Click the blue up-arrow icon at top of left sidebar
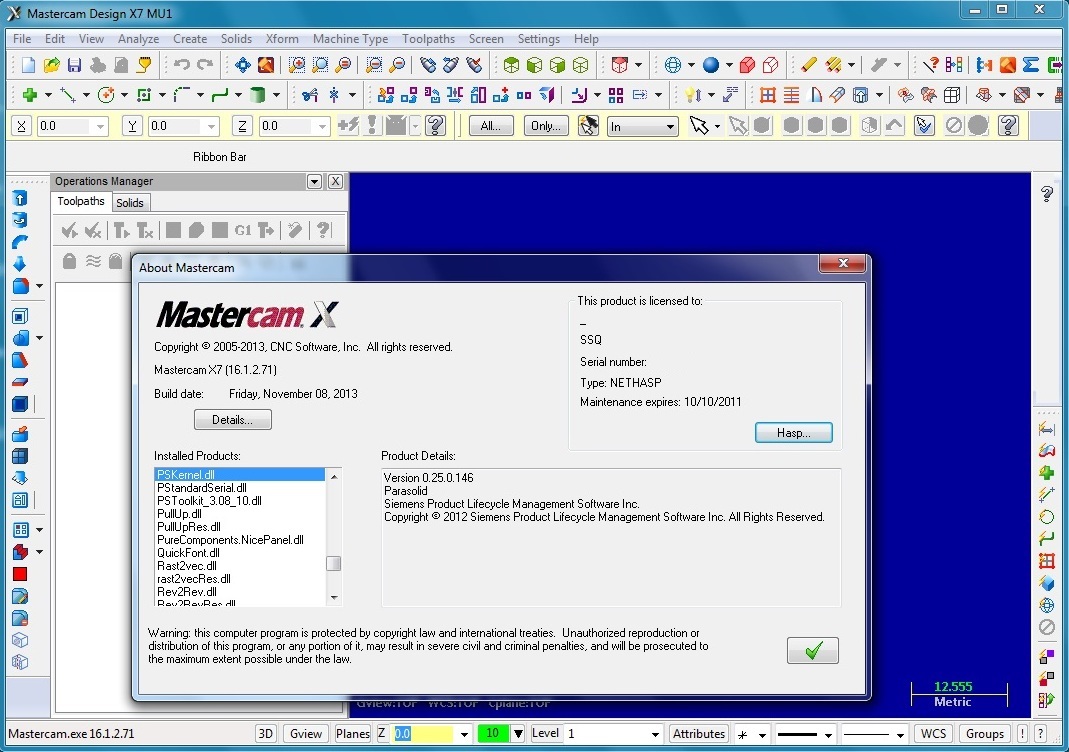This screenshot has height=752, width=1069. coord(20,198)
